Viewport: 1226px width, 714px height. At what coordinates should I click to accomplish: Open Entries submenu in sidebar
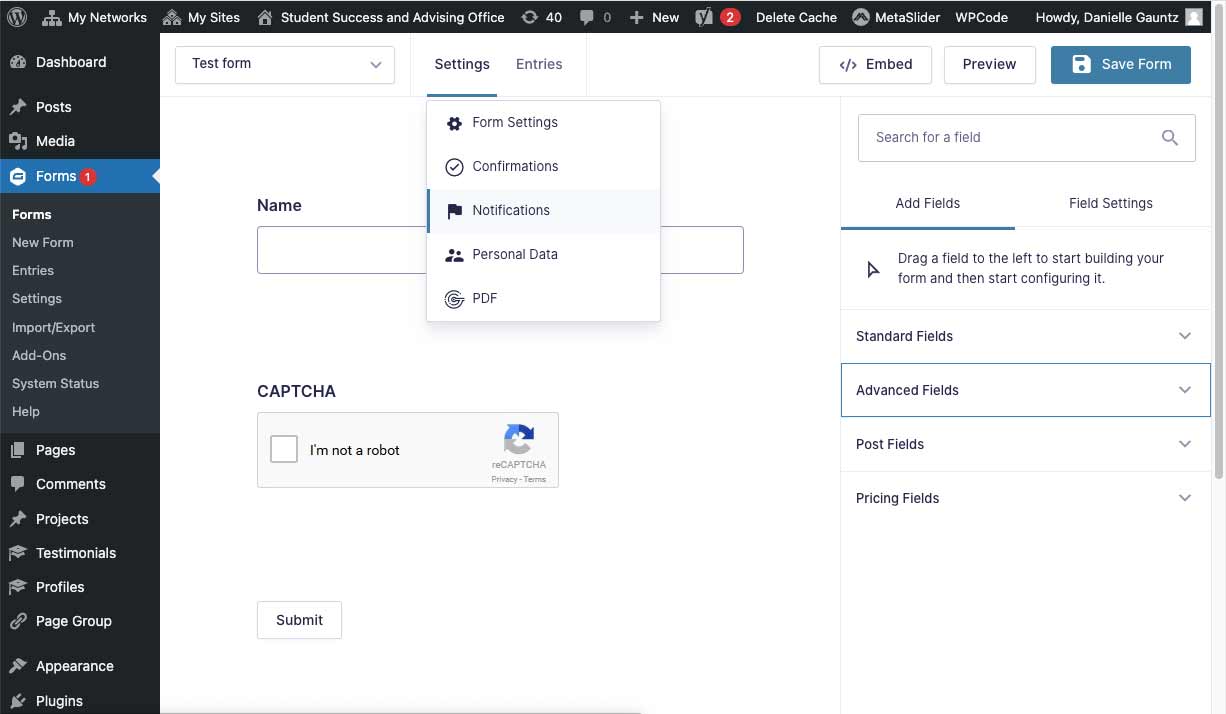pos(33,270)
